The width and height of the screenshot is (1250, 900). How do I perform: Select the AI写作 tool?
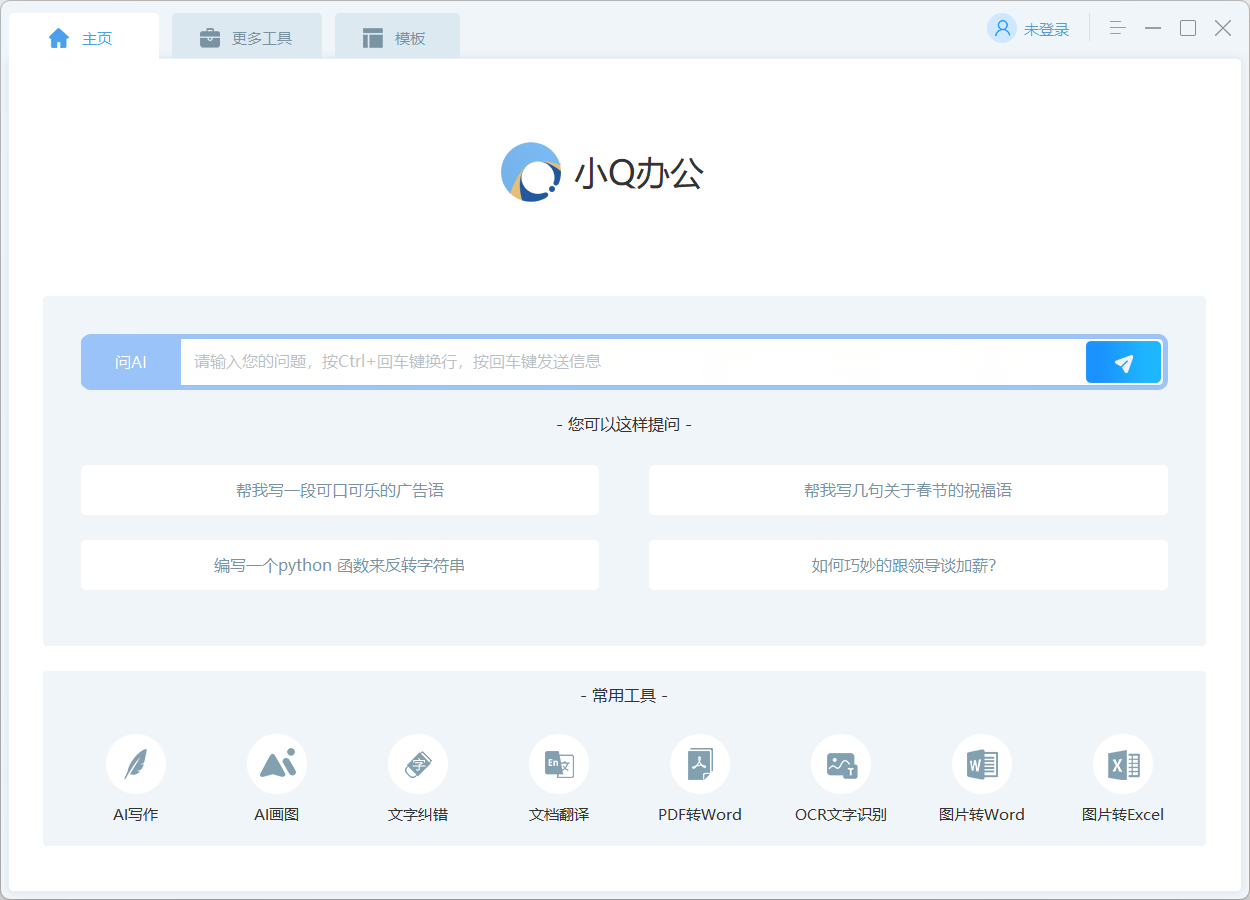136,780
